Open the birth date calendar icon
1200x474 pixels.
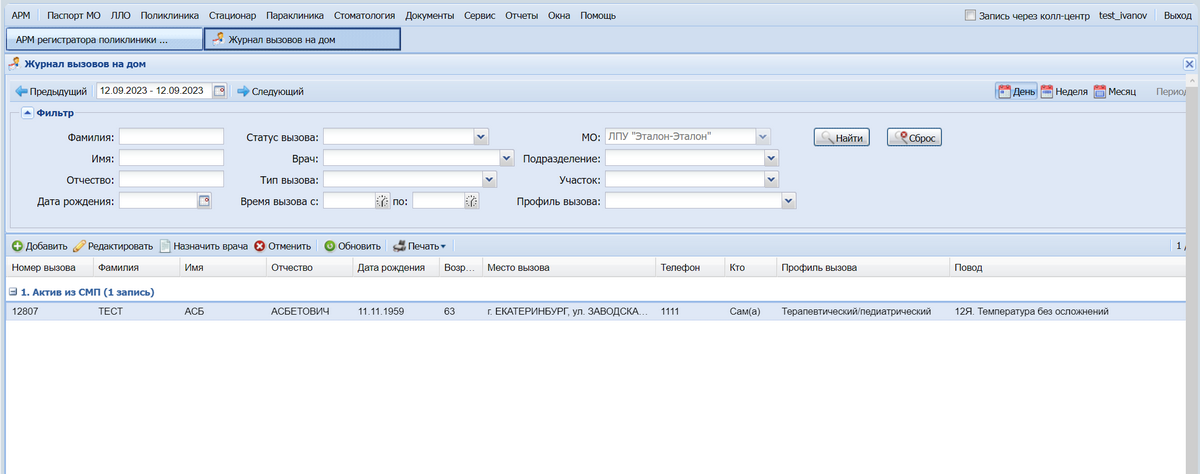point(204,201)
